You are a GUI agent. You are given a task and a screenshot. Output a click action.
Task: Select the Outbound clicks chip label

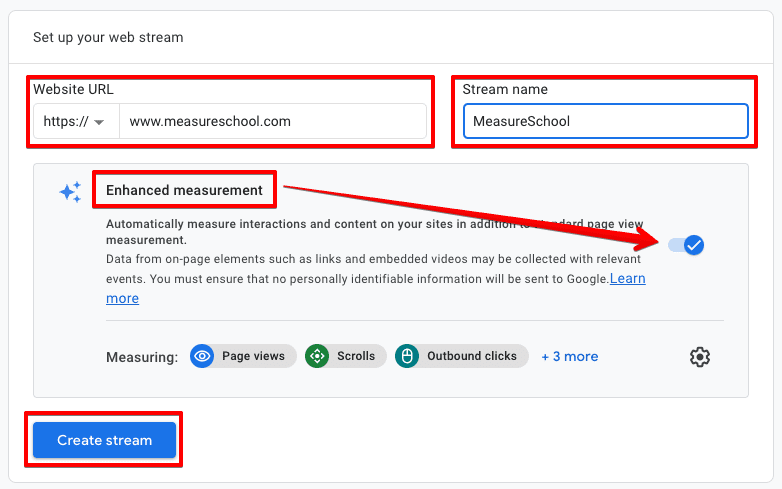tap(472, 356)
